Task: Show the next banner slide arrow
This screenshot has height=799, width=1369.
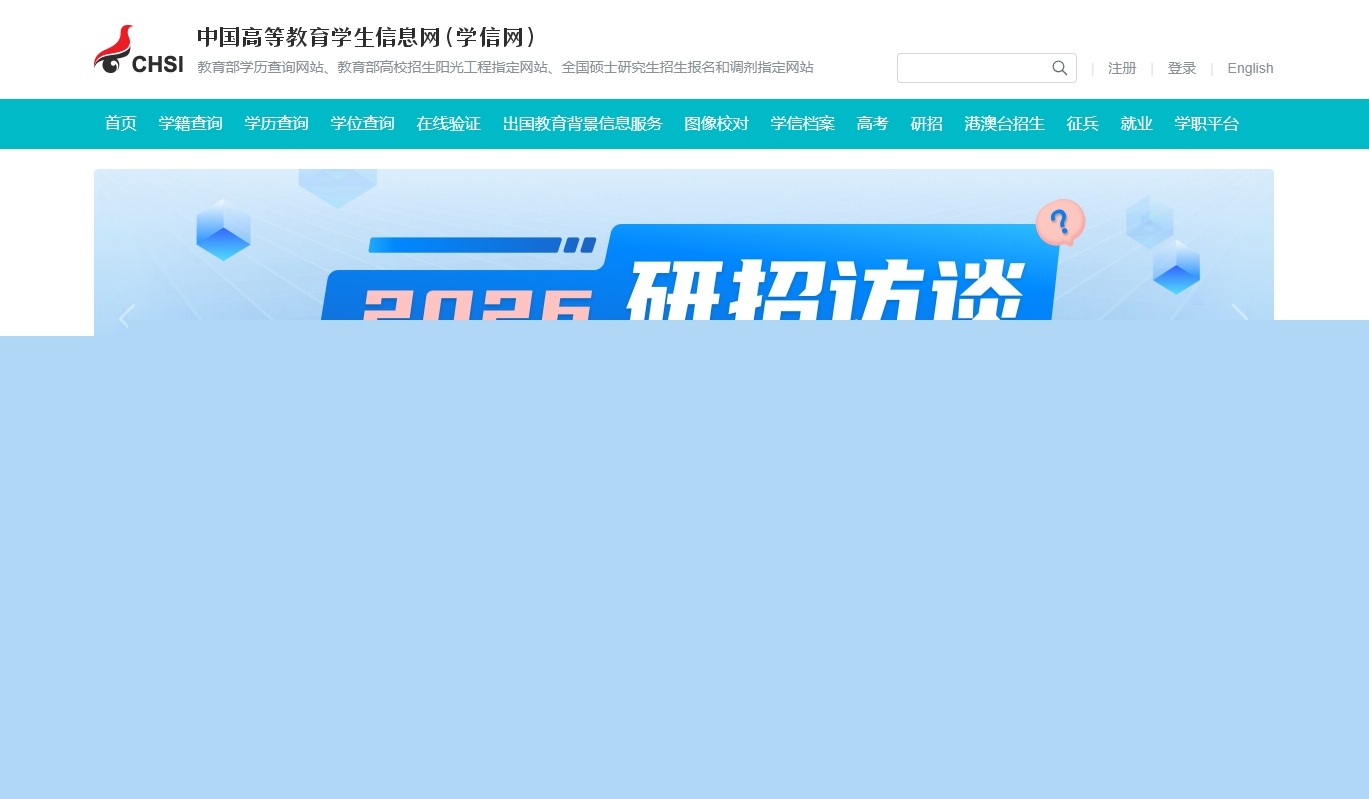Action: (1240, 315)
